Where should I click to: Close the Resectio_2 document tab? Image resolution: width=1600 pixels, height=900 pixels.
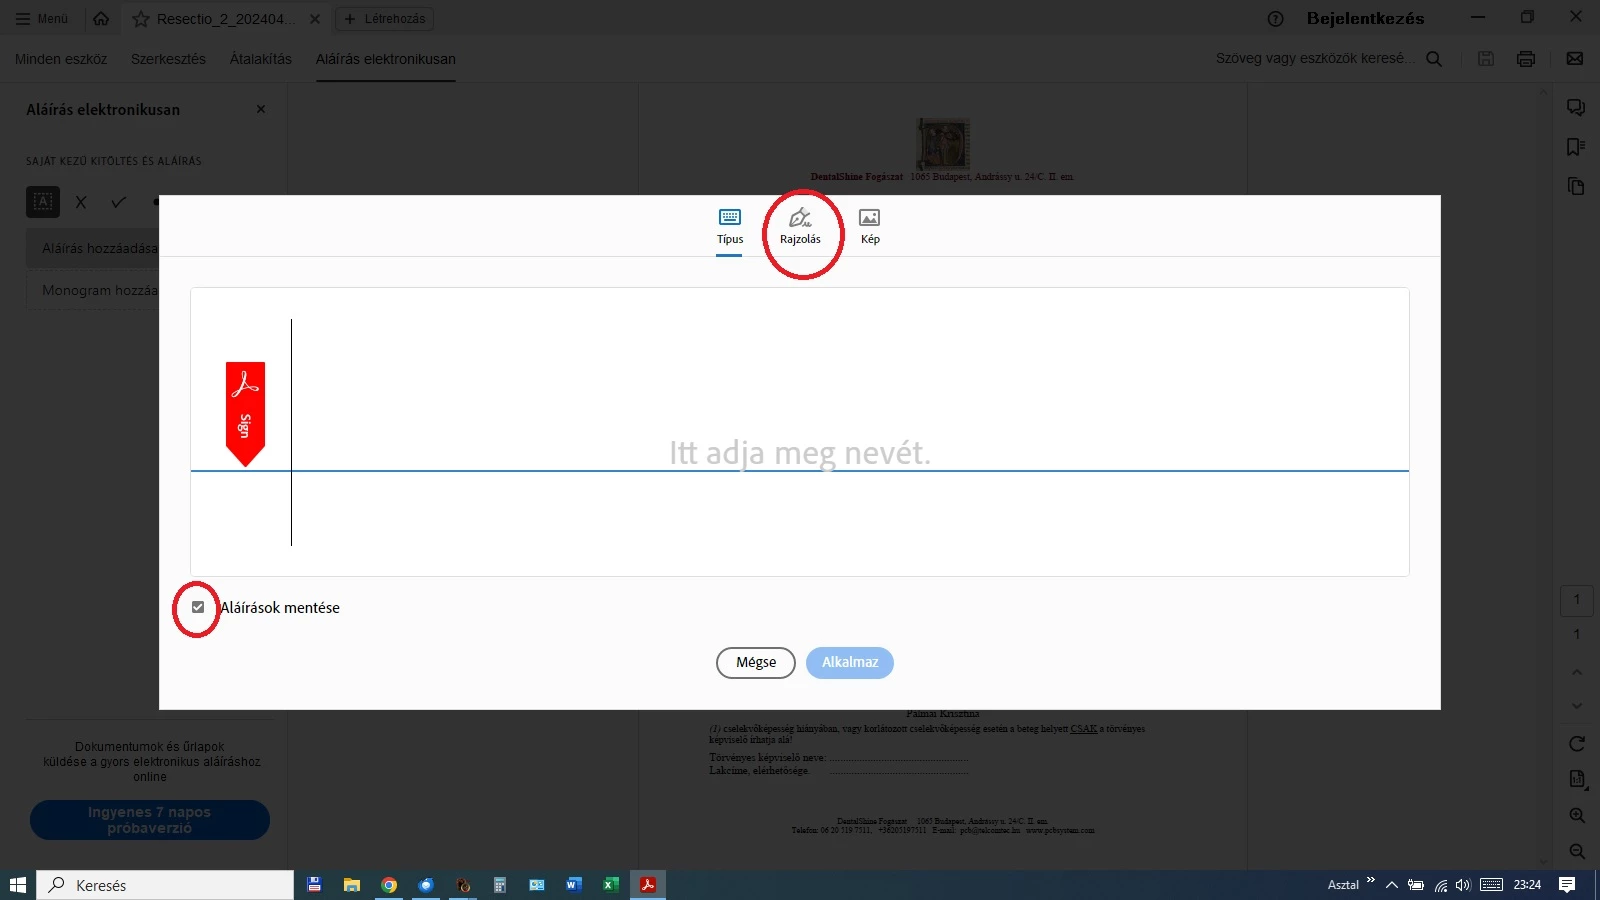(315, 19)
